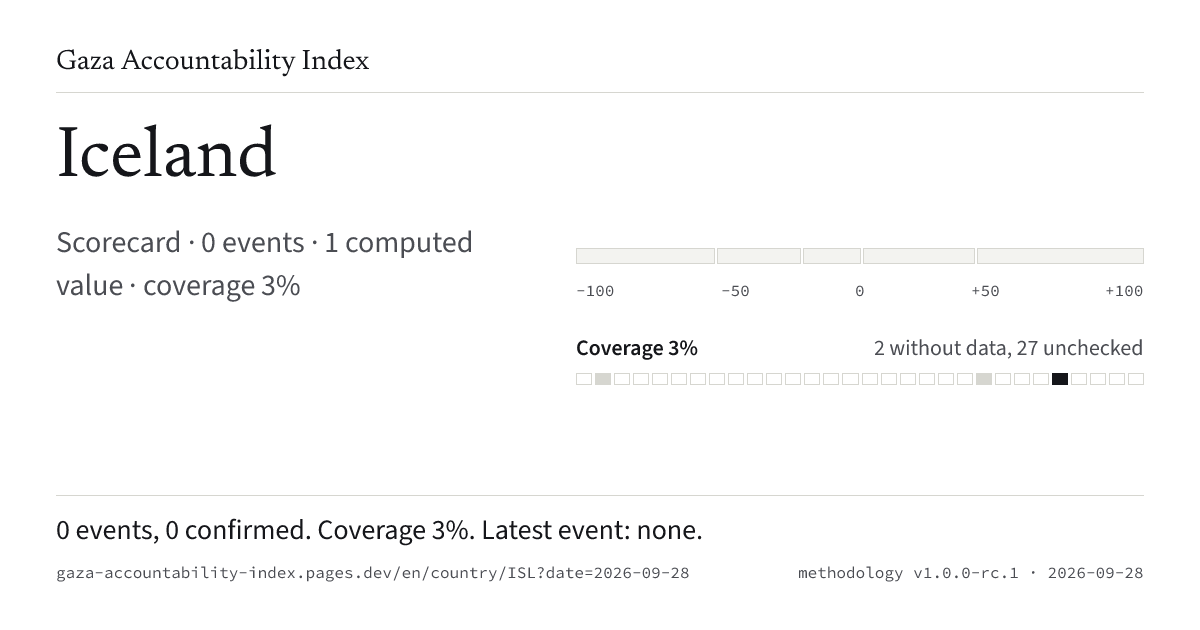Select empty cell just before black cell

click(x=1041, y=379)
